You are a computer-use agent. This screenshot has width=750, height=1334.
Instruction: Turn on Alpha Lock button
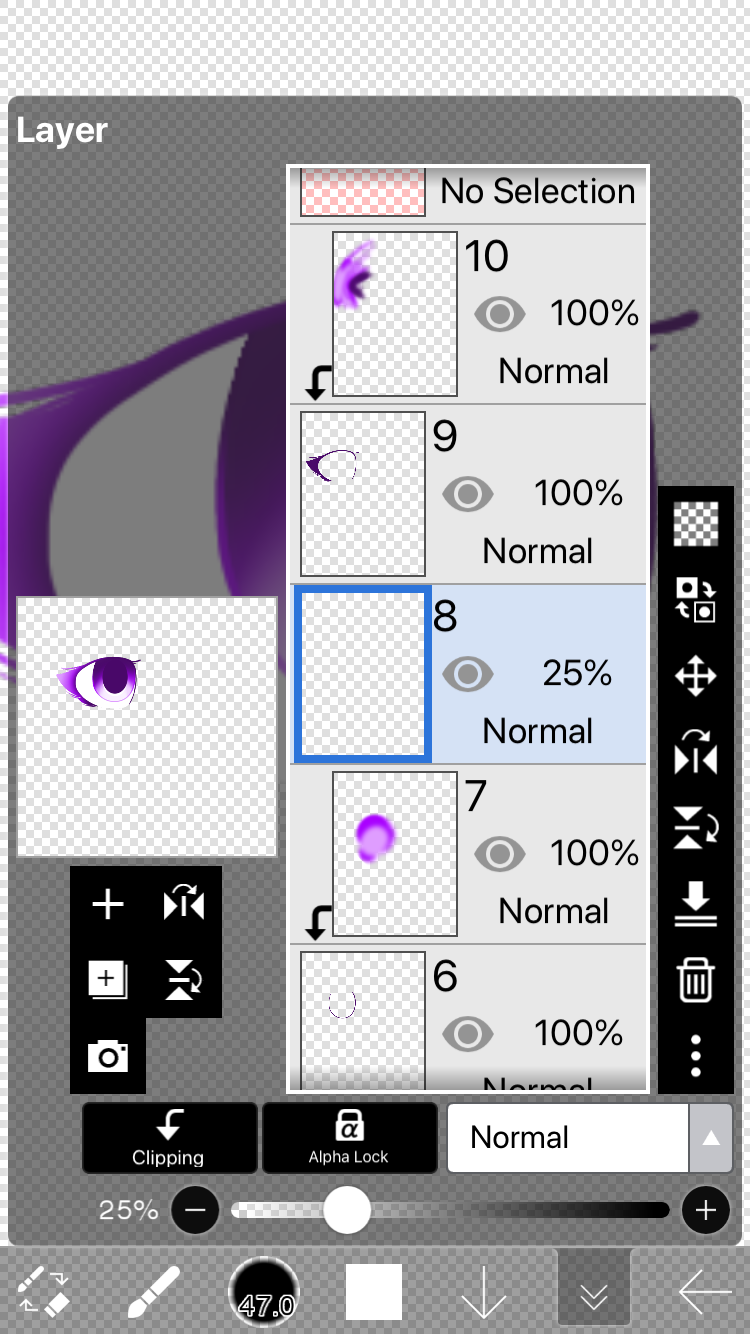pyautogui.click(x=349, y=1138)
